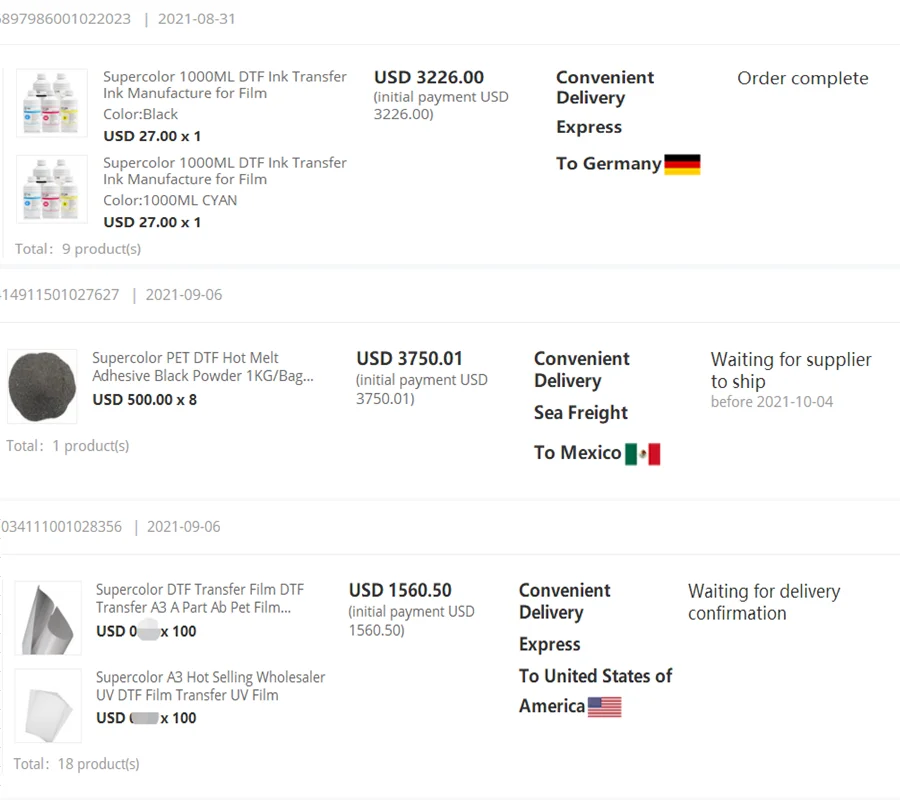Click the USD 1560.50 order total
Screen dimensions: 900x800
click(x=400, y=591)
